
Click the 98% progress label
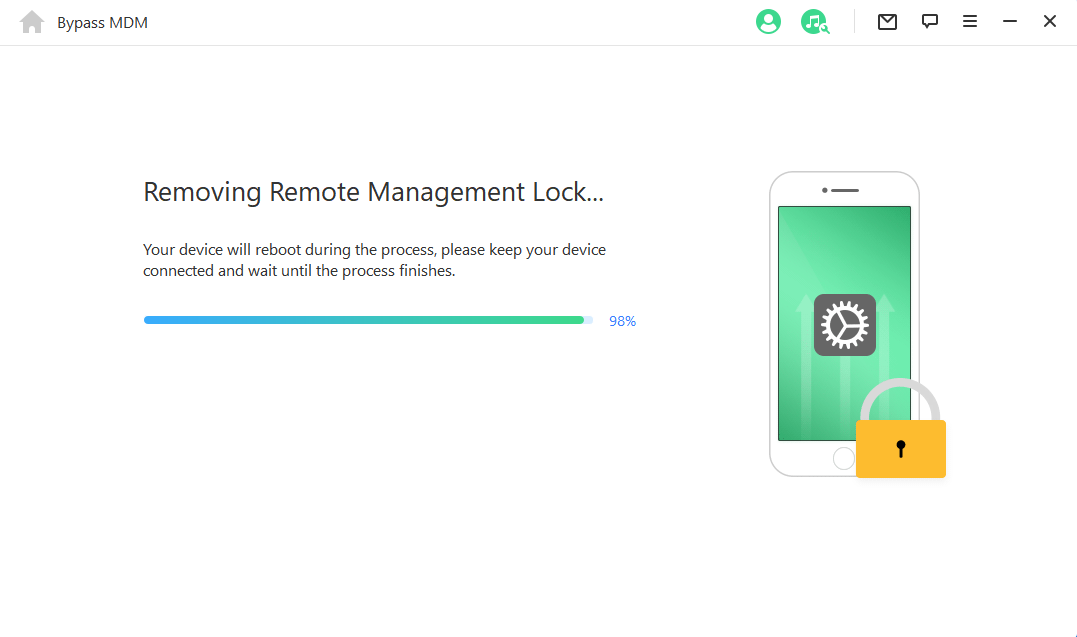coord(622,321)
